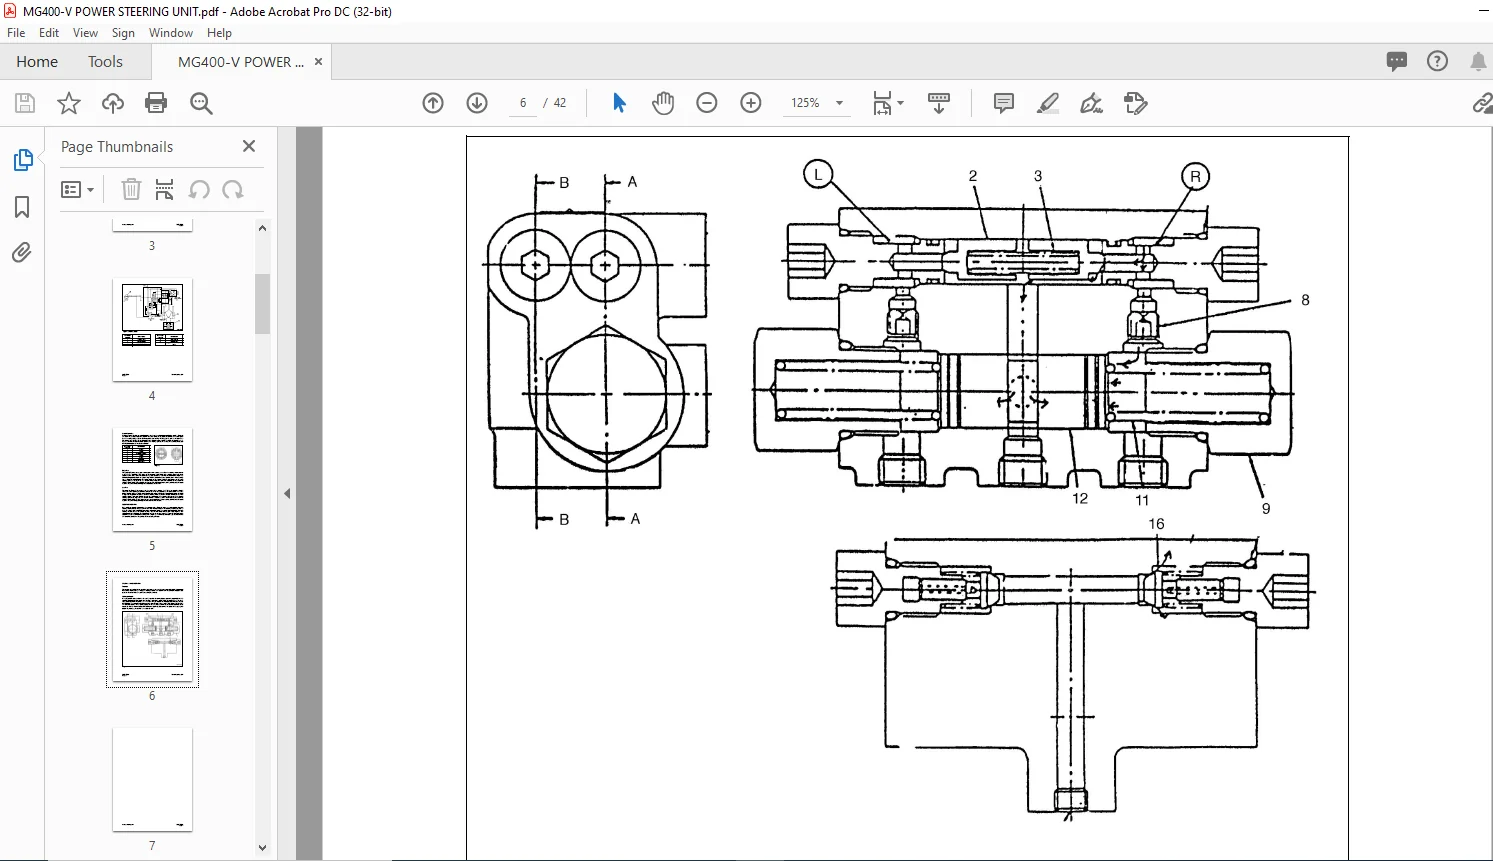Choose the Selection arrow tool
The height and width of the screenshot is (861, 1493).
click(619, 103)
